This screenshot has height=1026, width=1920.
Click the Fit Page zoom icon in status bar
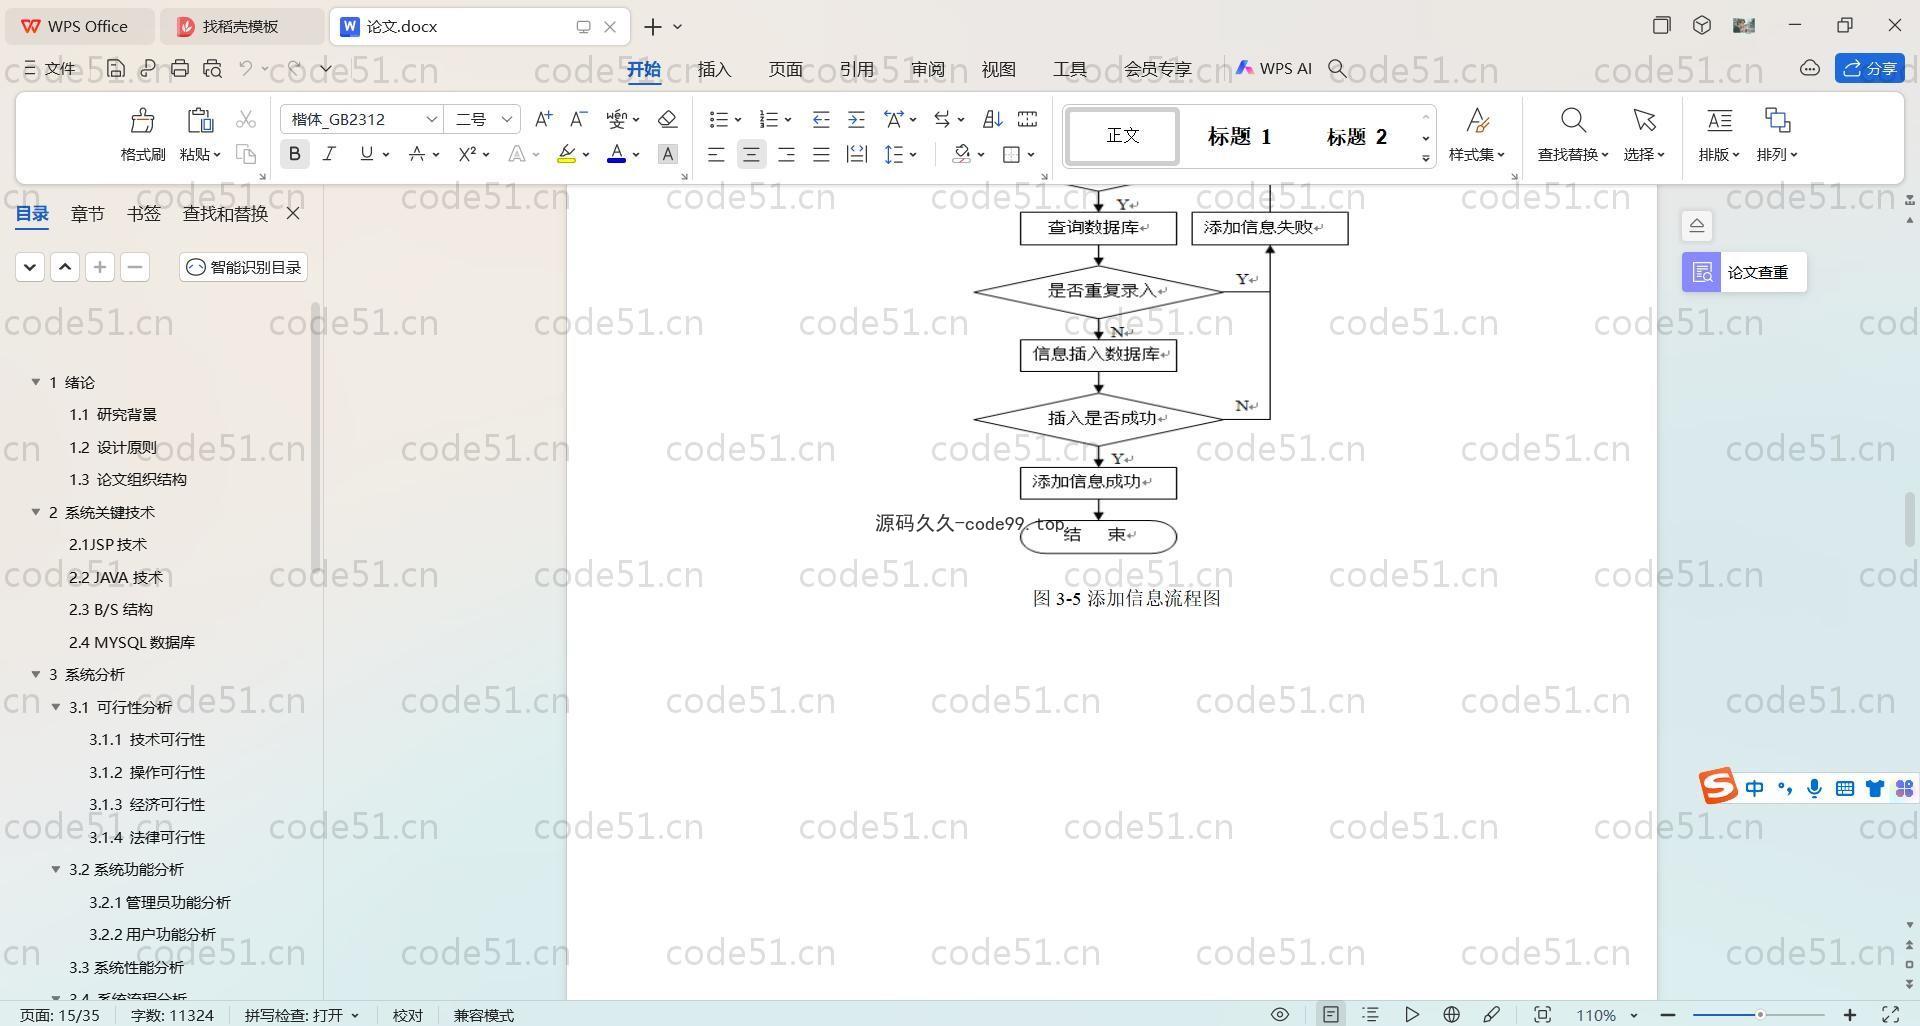tap(1542, 1014)
